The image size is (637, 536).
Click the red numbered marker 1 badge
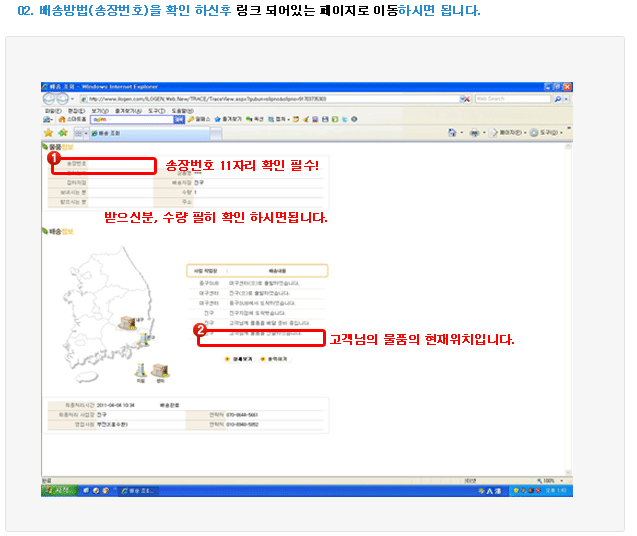point(54,157)
